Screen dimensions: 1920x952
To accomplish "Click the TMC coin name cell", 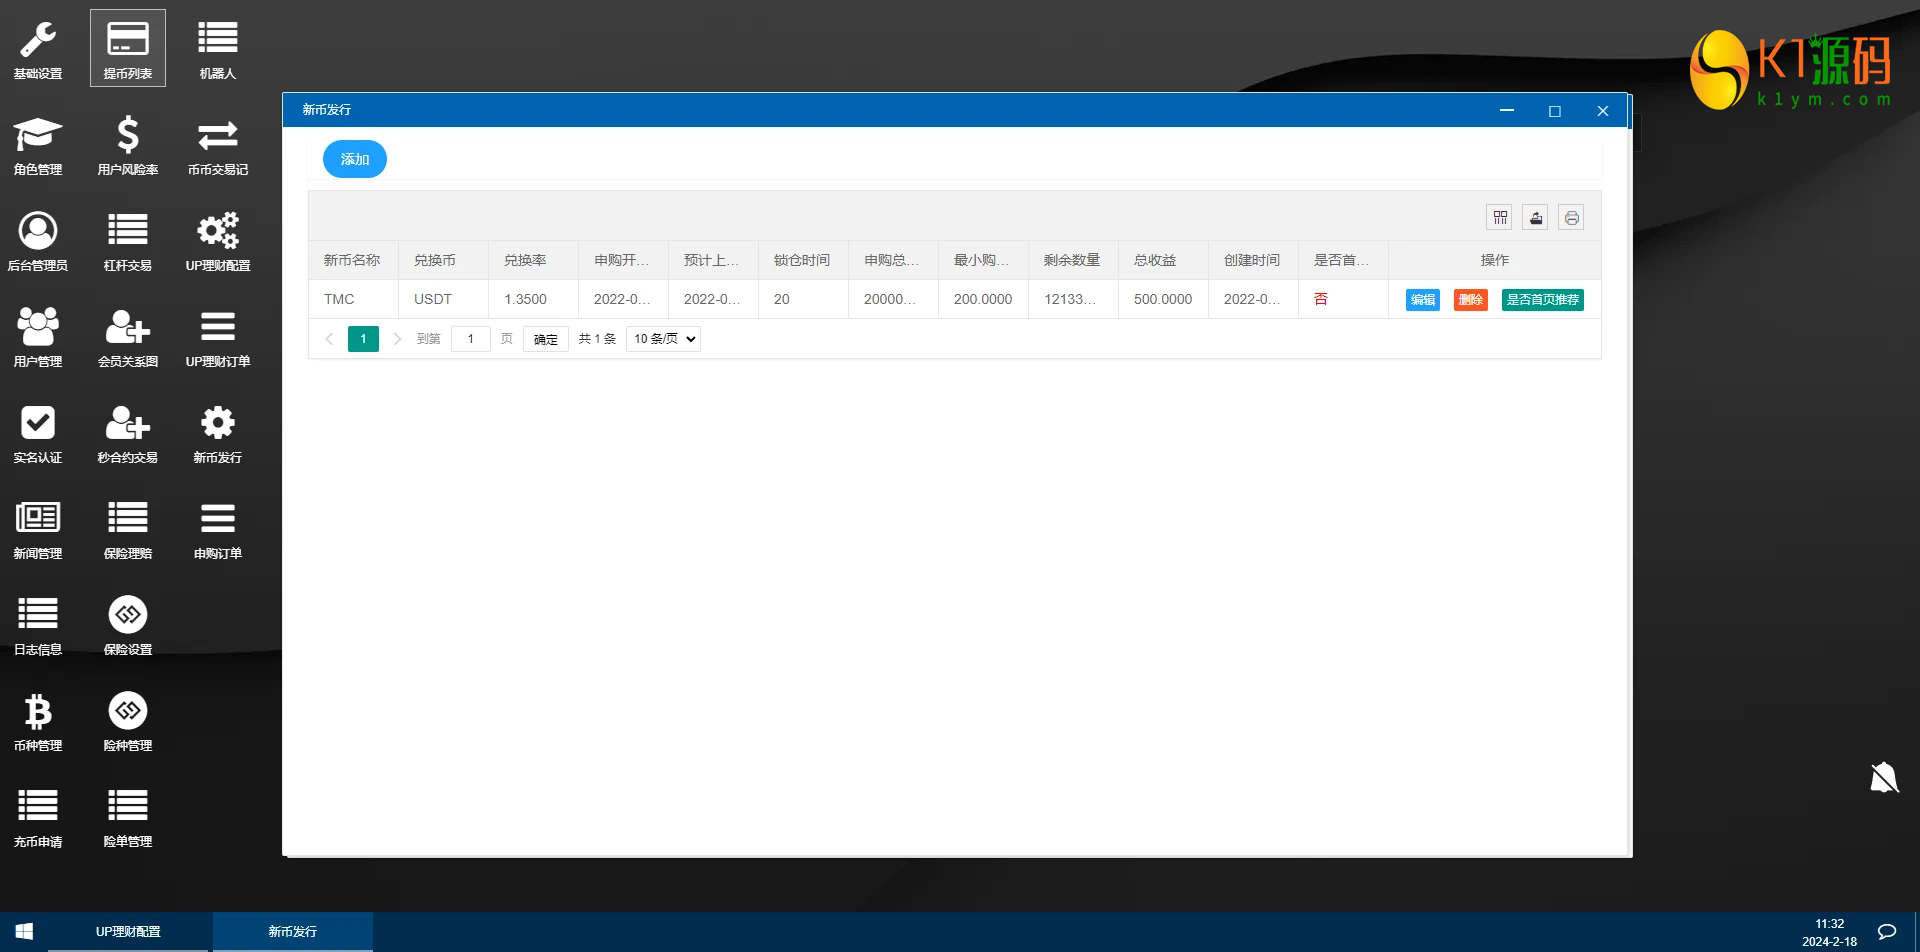I will 353,299.
